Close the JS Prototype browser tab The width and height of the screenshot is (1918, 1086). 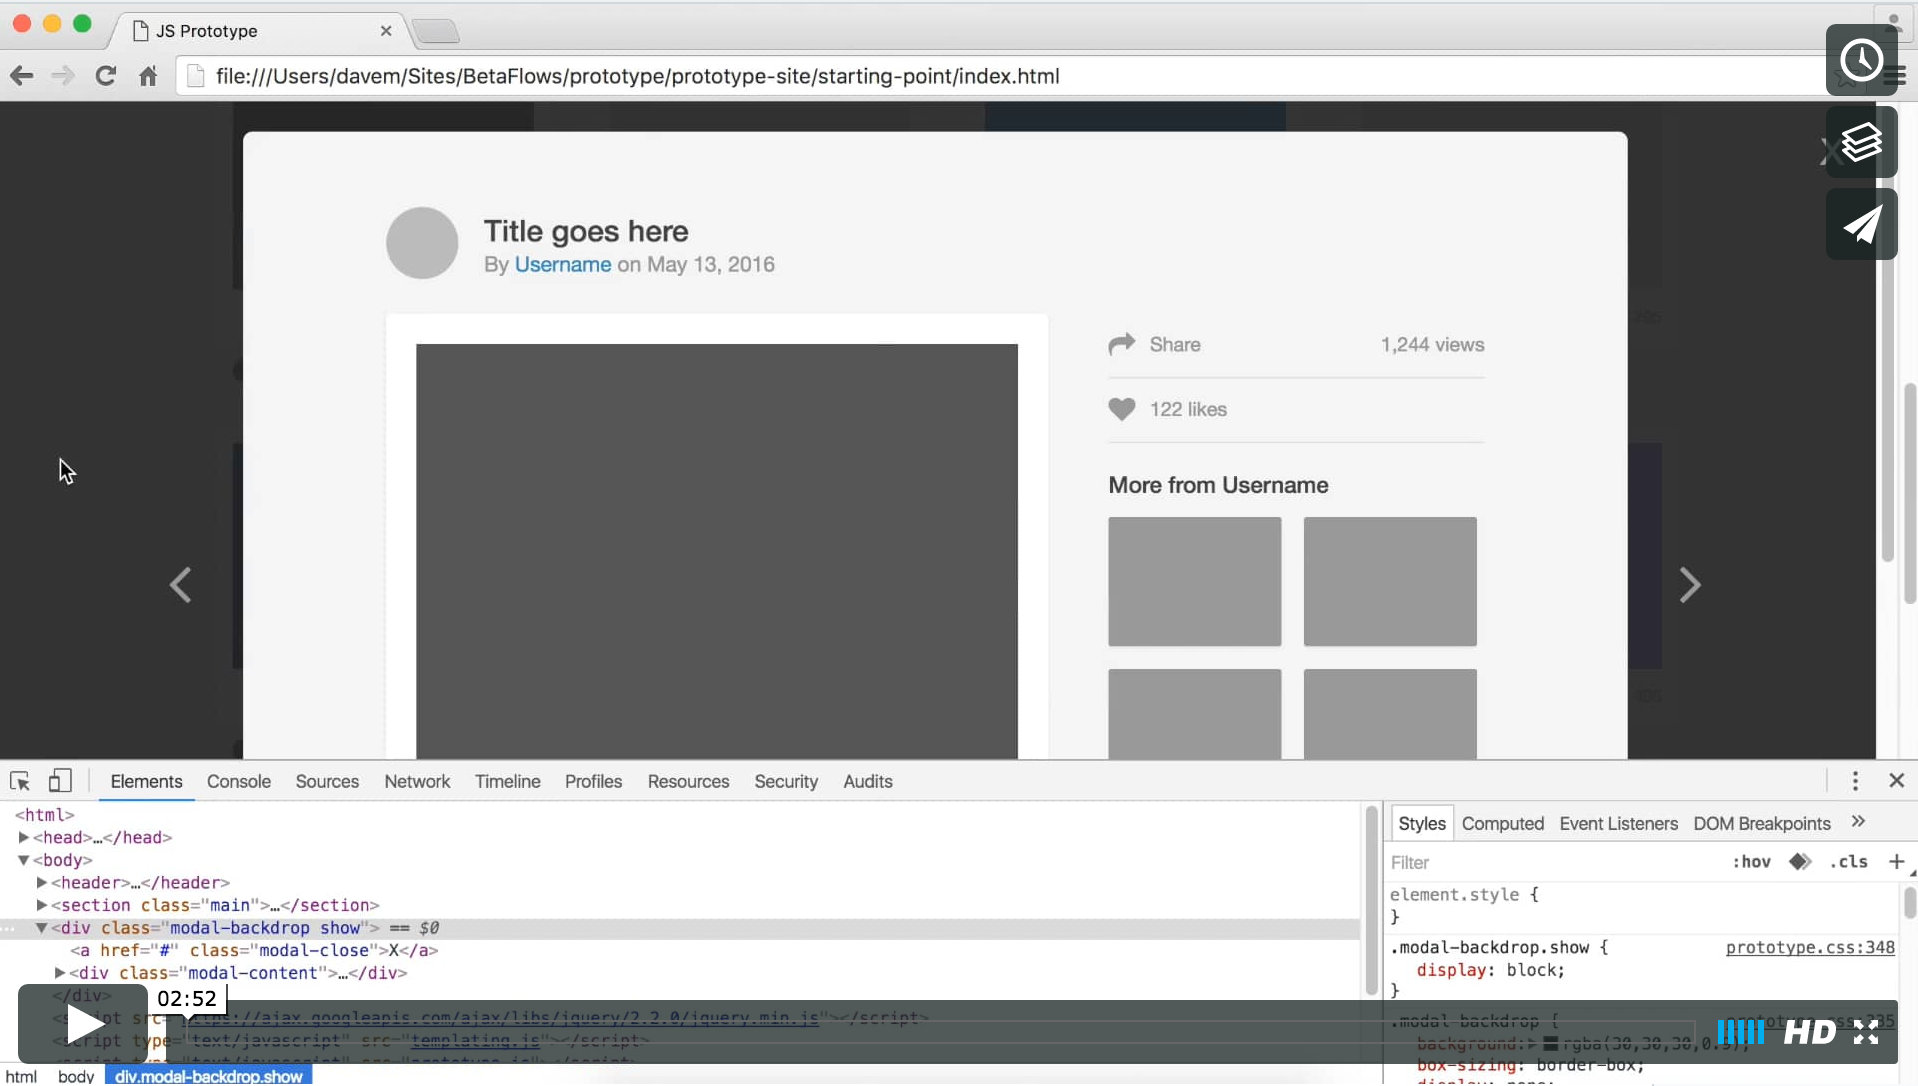pyautogui.click(x=386, y=31)
